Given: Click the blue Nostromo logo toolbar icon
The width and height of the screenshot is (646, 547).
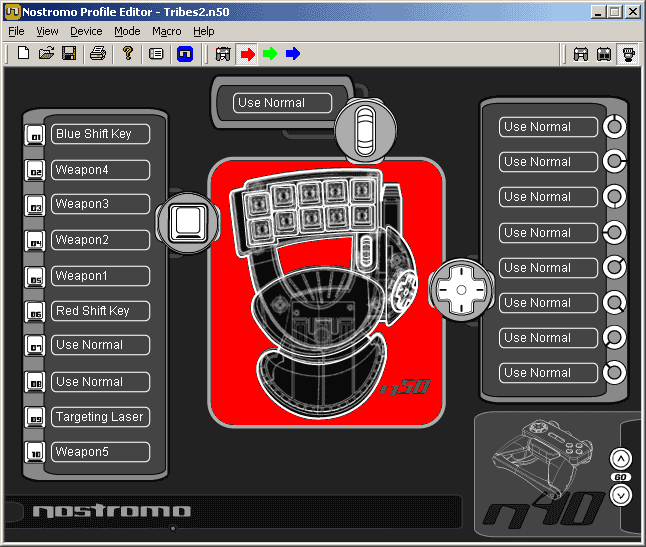Looking at the screenshot, I should (x=185, y=54).
